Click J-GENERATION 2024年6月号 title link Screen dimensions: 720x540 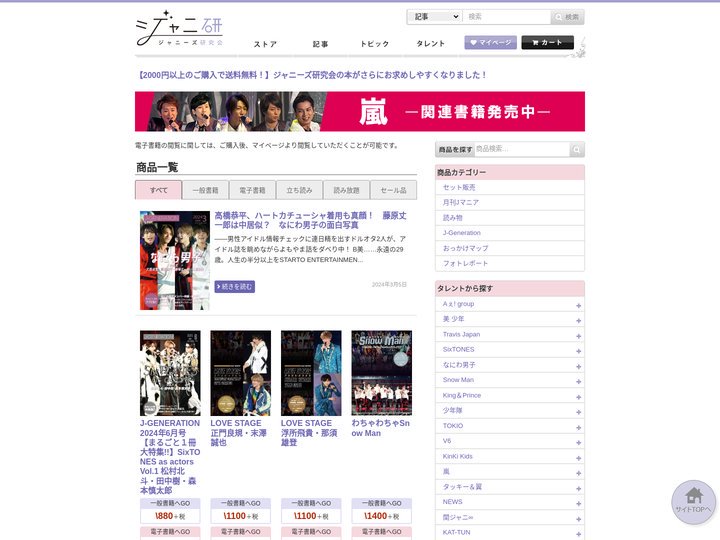pos(170,456)
